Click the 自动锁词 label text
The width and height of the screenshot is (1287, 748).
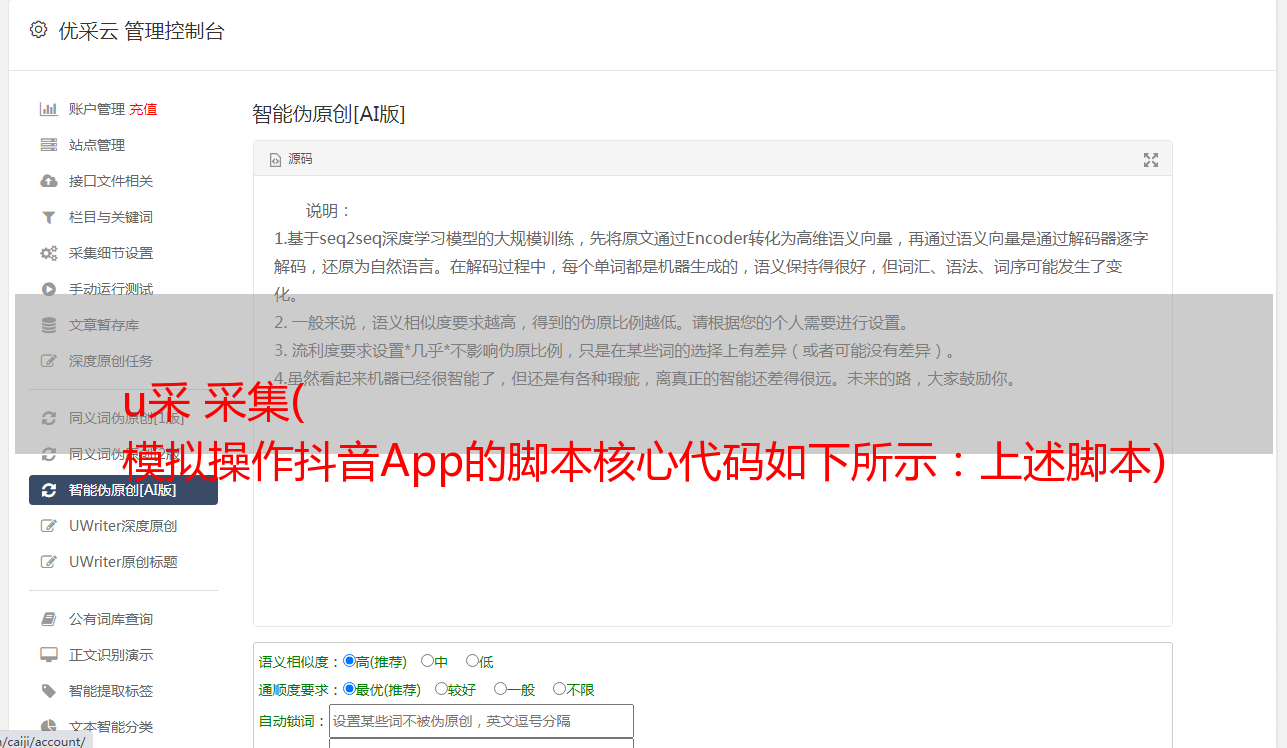pyautogui.click(x=292, y=722)
